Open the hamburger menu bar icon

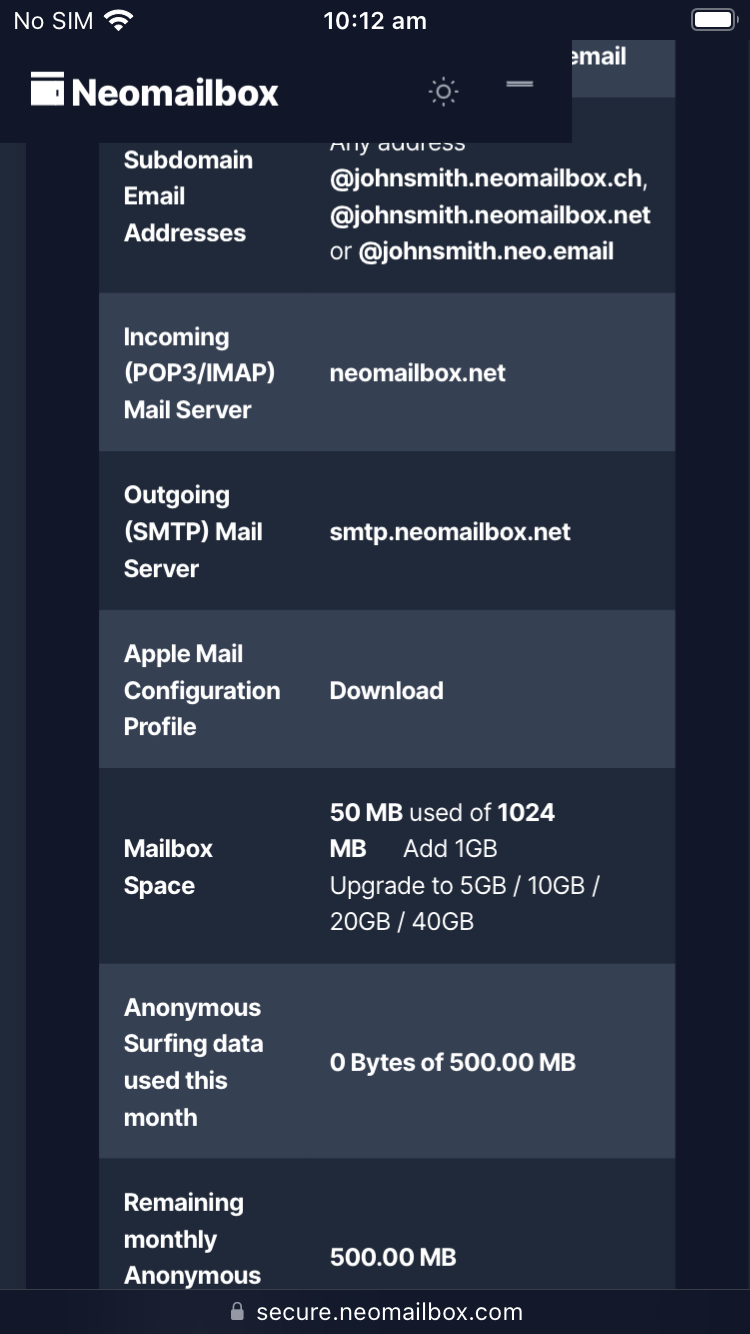point(519,84)
